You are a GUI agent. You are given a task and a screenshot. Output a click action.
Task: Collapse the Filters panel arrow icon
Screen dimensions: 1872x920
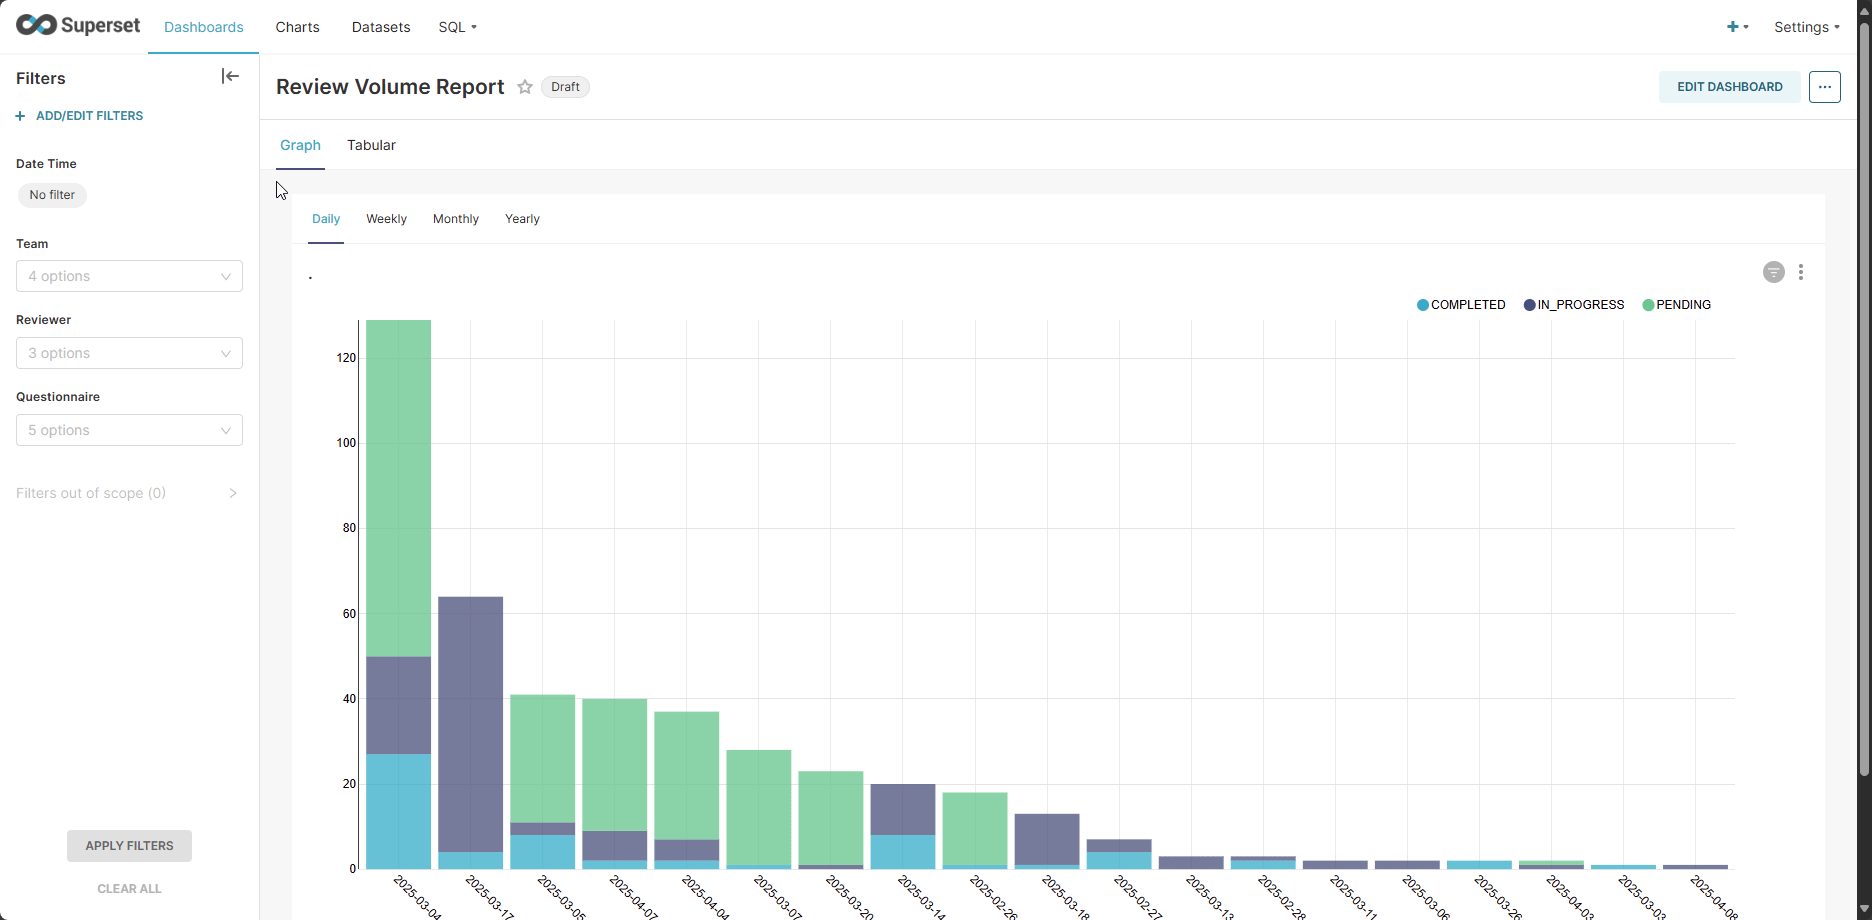pyautogui.click(x=230, y=76)
